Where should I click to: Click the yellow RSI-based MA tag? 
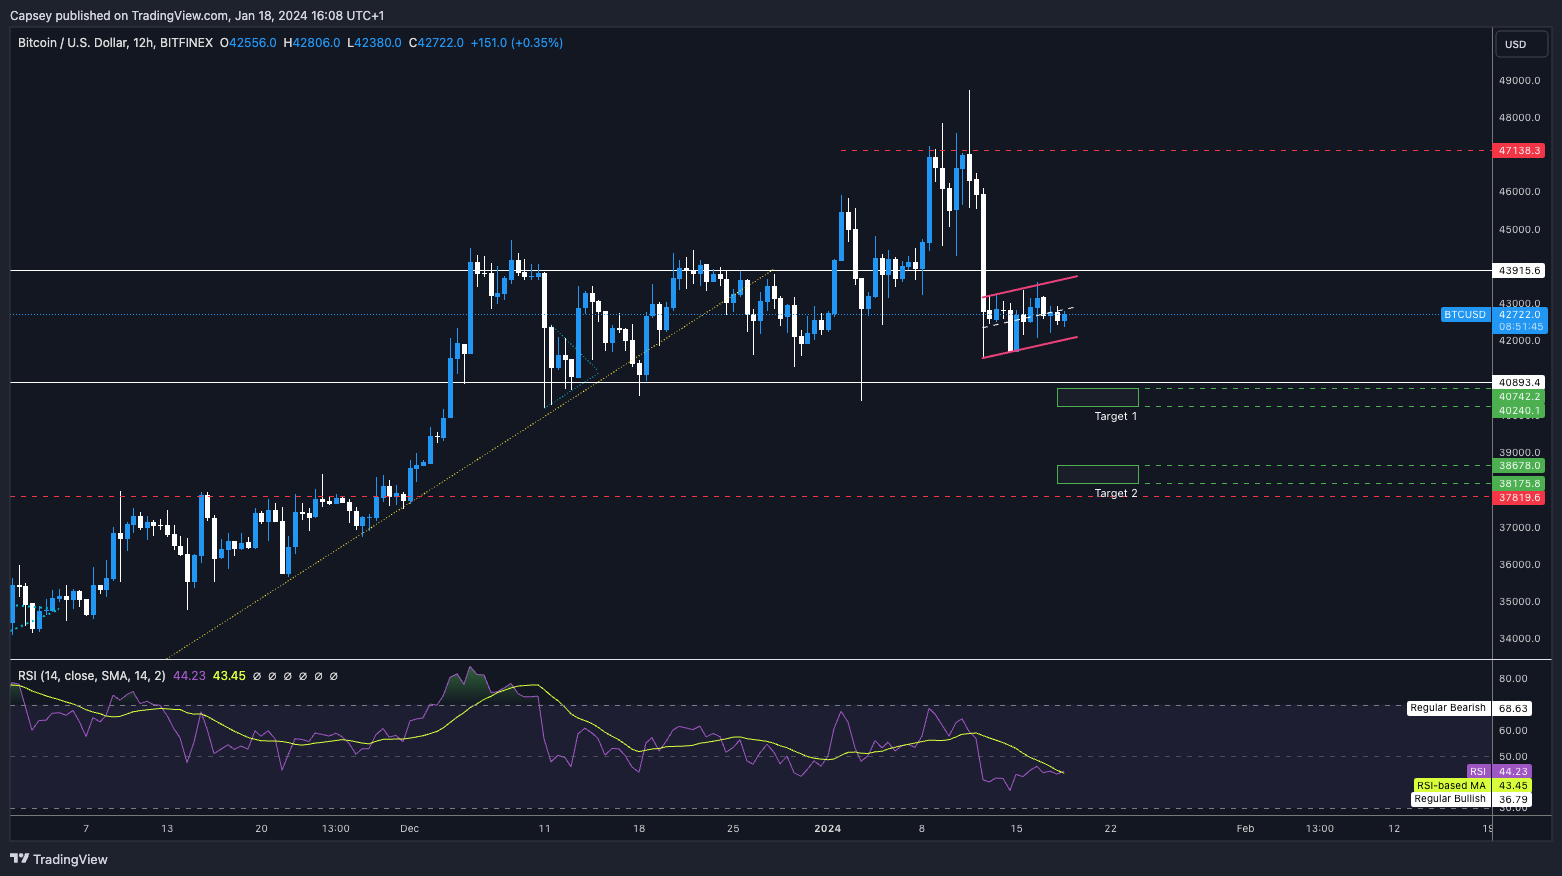(1451, 785)
